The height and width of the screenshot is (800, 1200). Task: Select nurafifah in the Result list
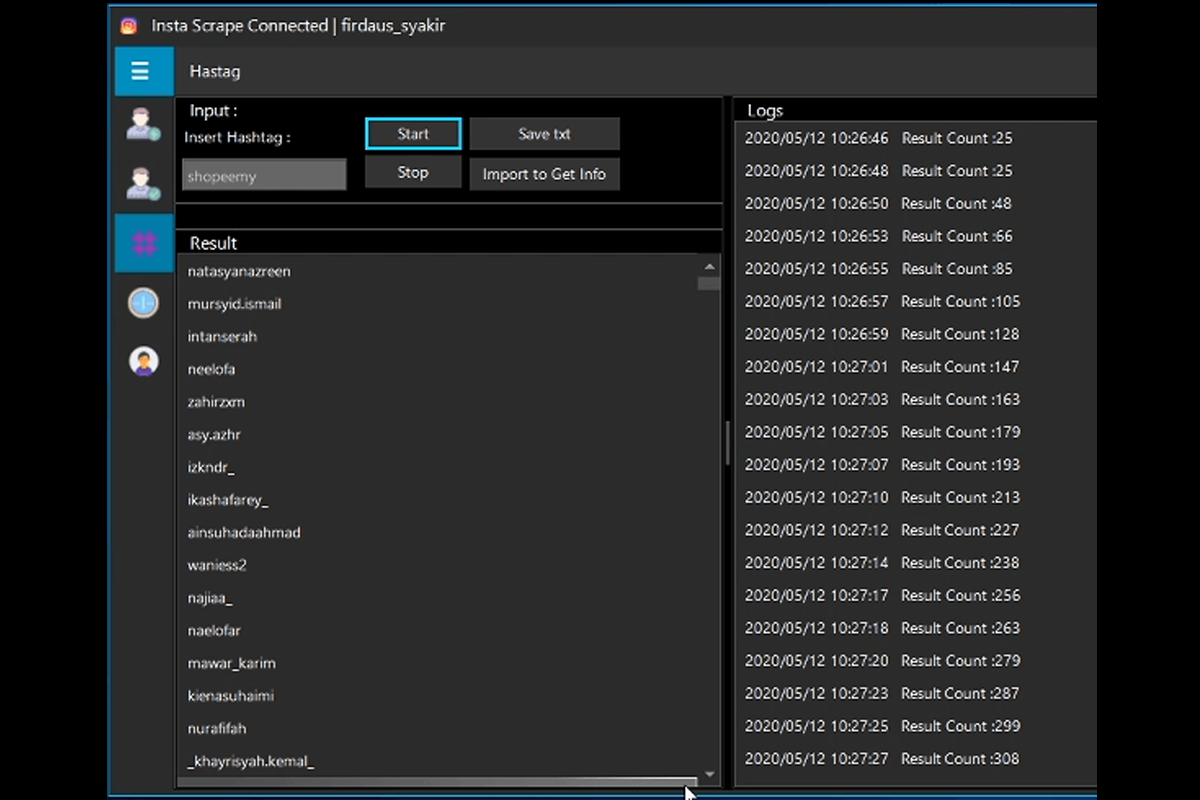(217, 728)
